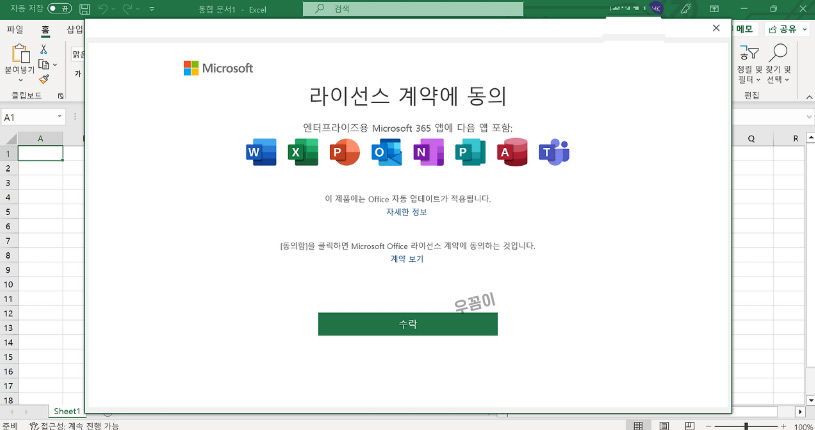Open ribbon display options icon

715,9
